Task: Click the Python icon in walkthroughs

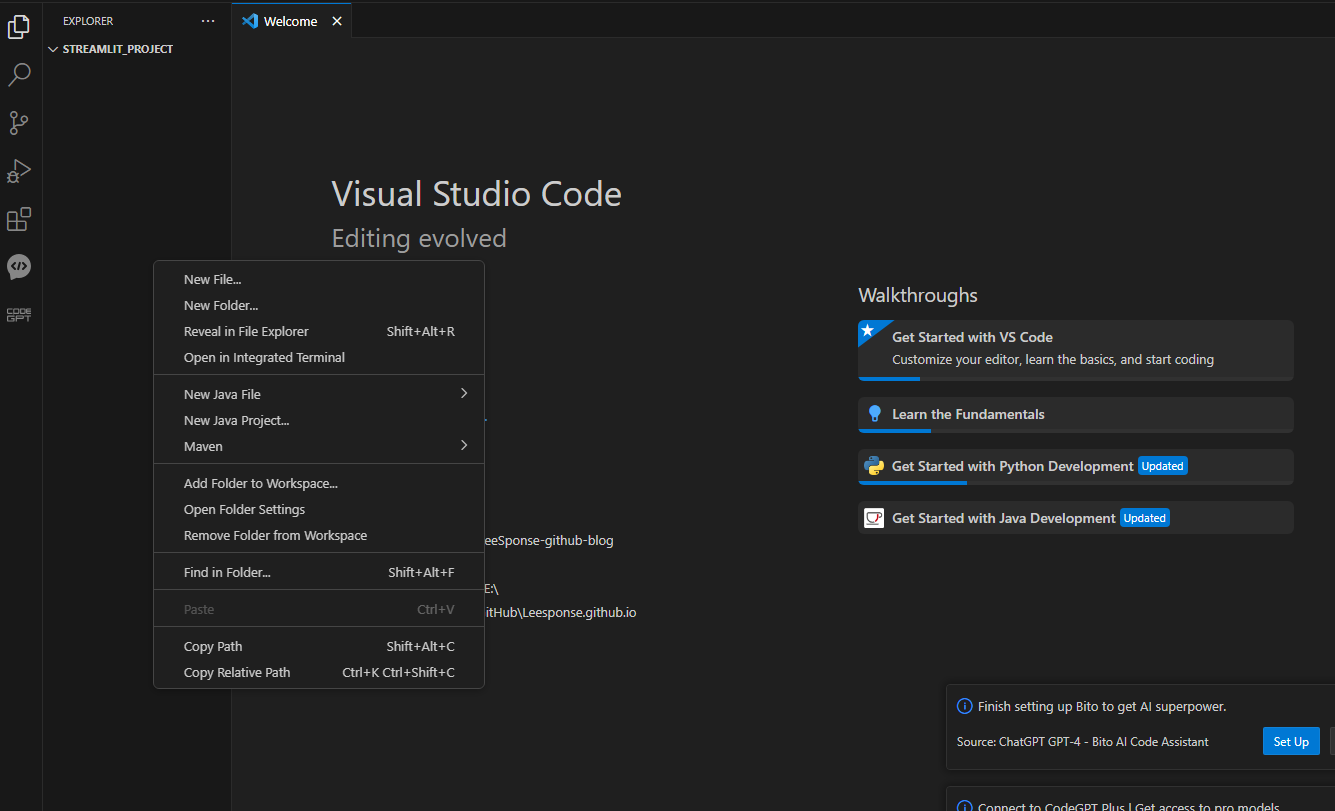Action: (874, 466)
